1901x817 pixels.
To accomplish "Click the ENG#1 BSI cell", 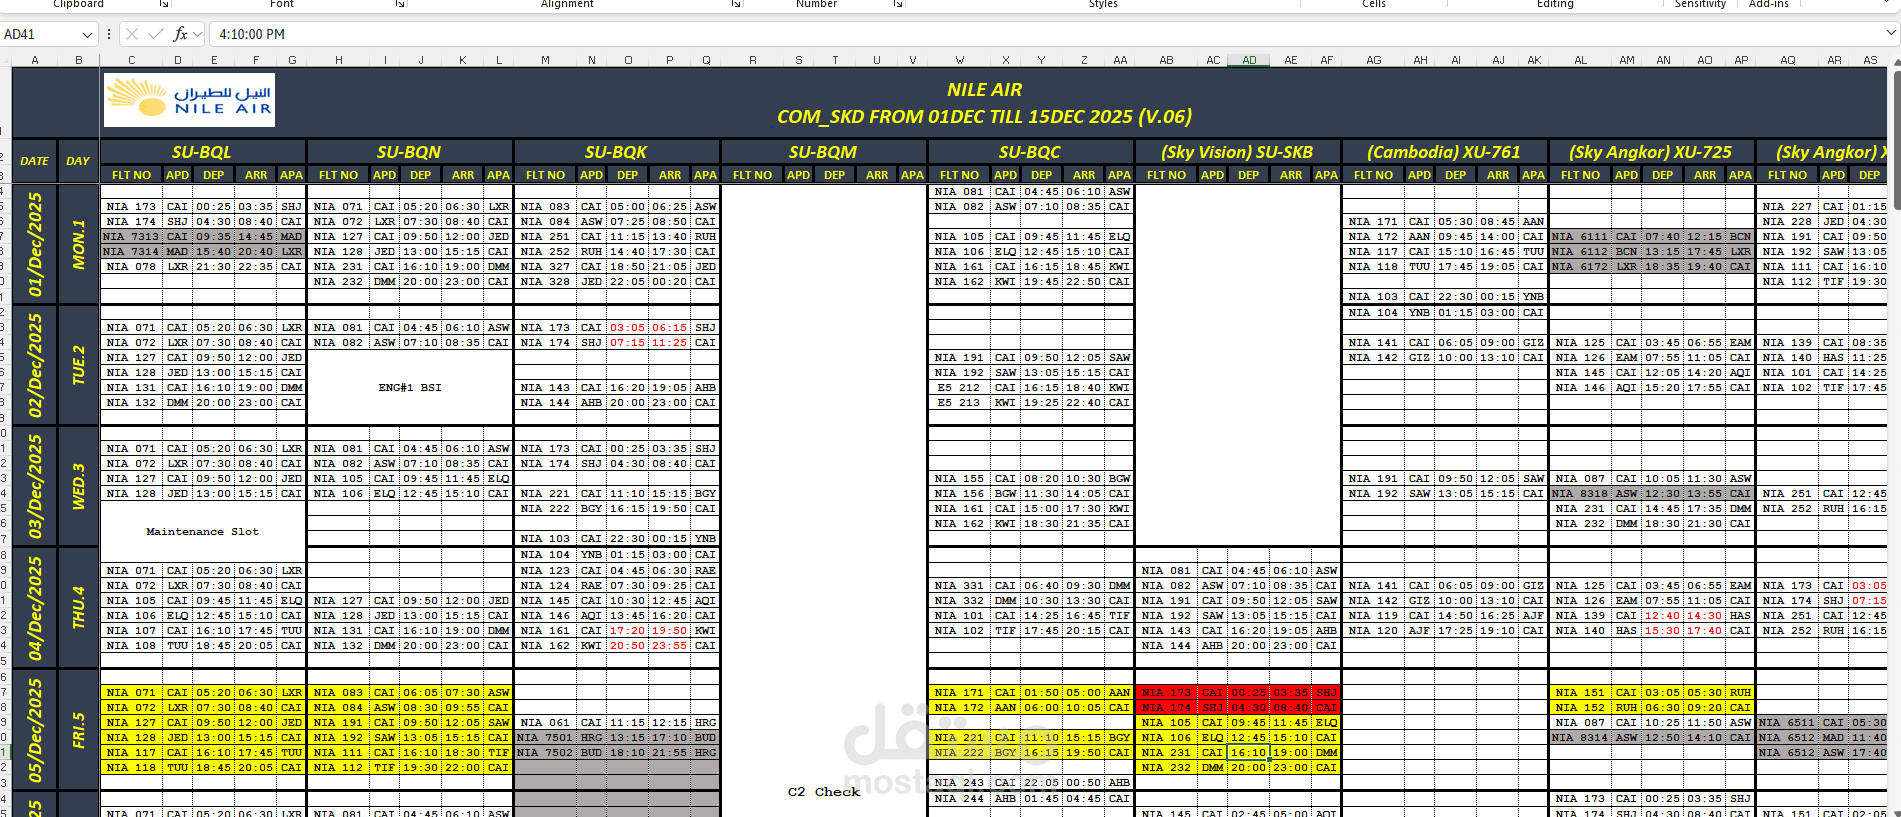I will point(409,387).
